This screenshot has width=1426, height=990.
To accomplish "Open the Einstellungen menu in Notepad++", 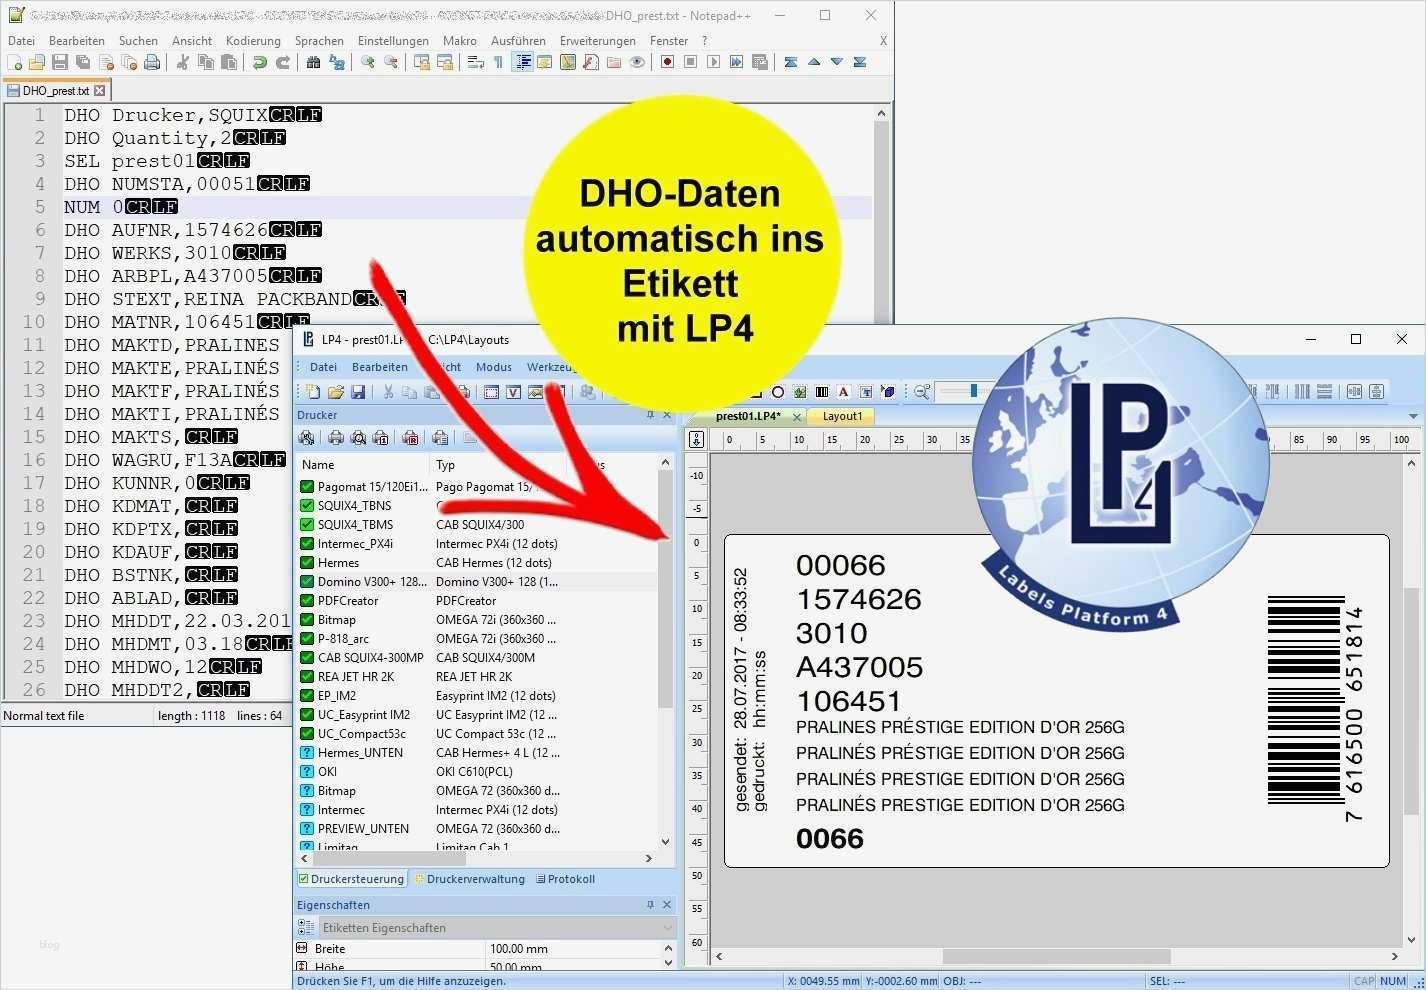I will pos(393,41).
